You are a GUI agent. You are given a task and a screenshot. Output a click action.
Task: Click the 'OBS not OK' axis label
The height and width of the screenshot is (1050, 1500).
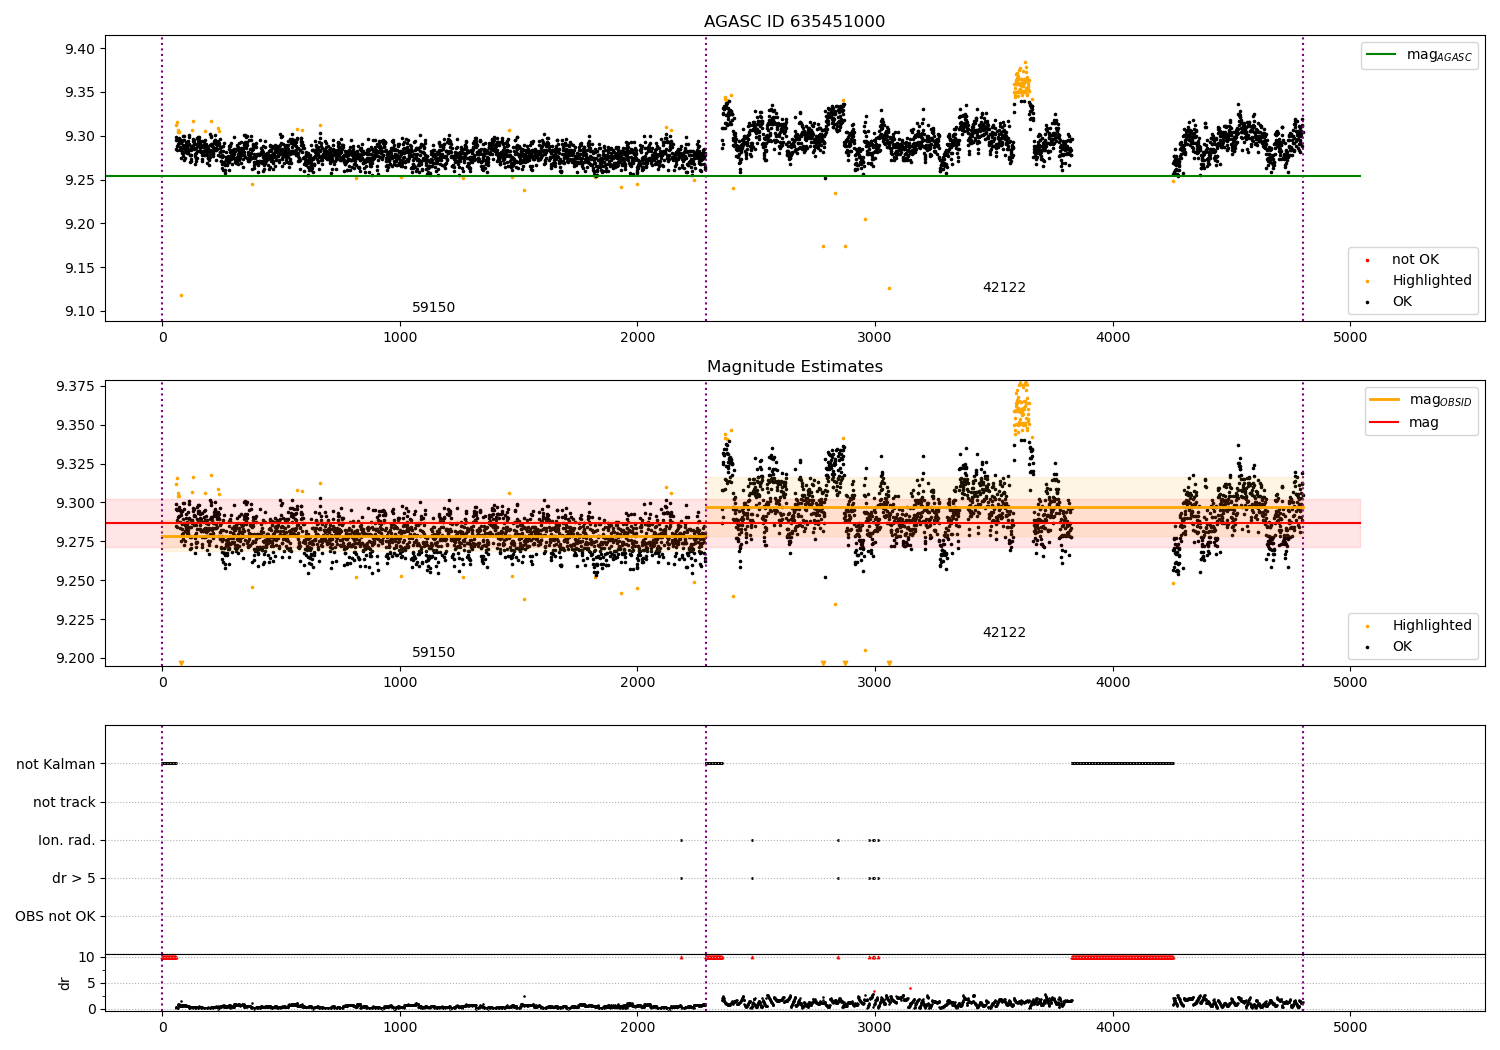pyautogui.click(x=55, y=917)
